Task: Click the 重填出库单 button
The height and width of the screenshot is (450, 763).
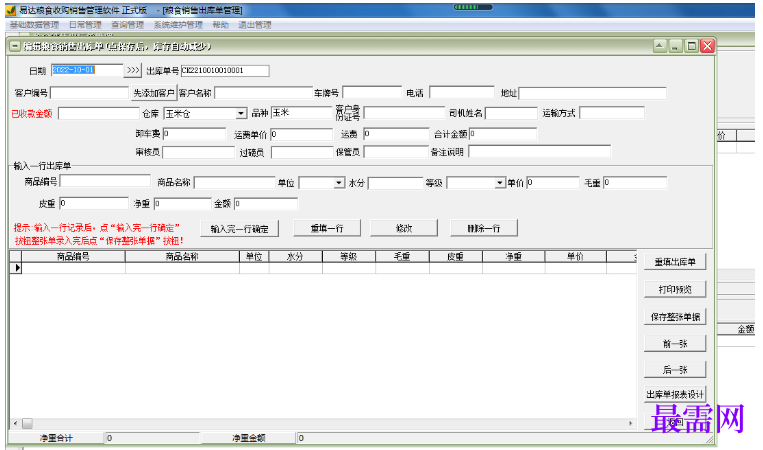Action: pyautogui.click(x=675, y=262)
